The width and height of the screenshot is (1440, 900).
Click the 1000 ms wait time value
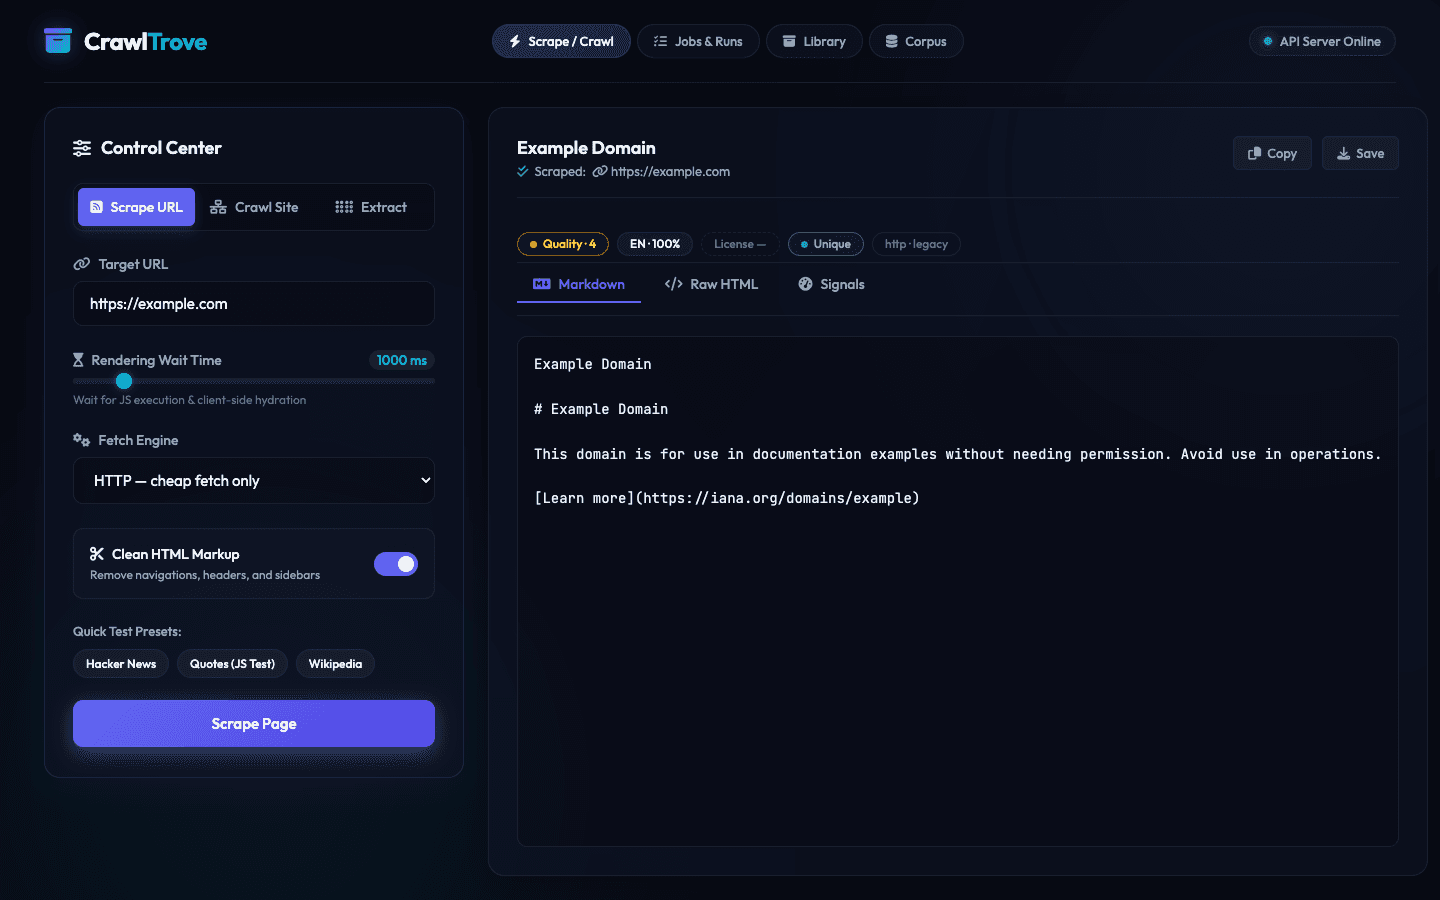pyautogui.click(x=402, y=360)
